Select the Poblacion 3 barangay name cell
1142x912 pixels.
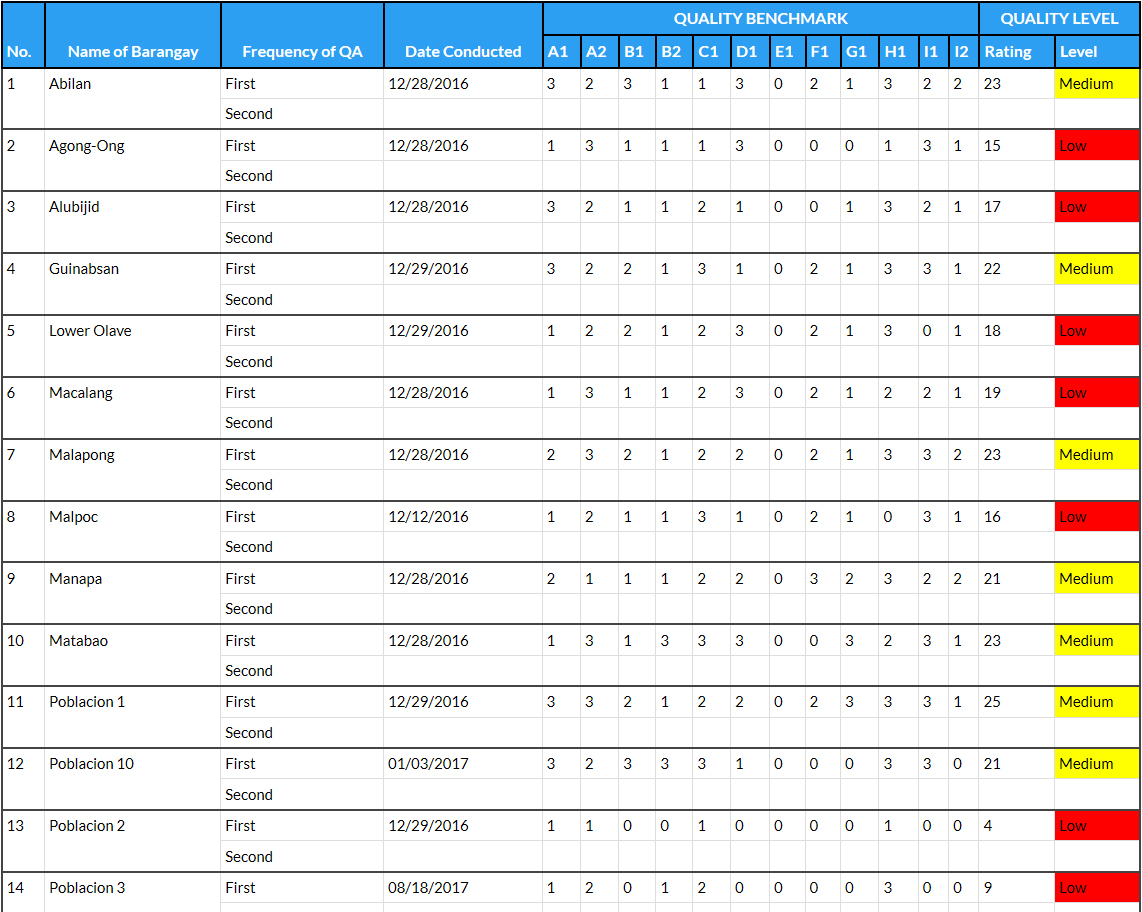[133, 892]
